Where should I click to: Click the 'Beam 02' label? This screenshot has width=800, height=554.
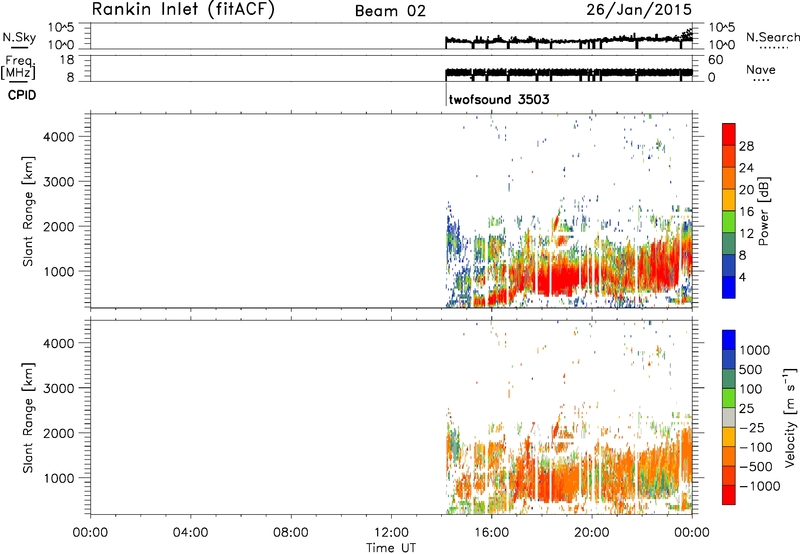tap(390, 11)
